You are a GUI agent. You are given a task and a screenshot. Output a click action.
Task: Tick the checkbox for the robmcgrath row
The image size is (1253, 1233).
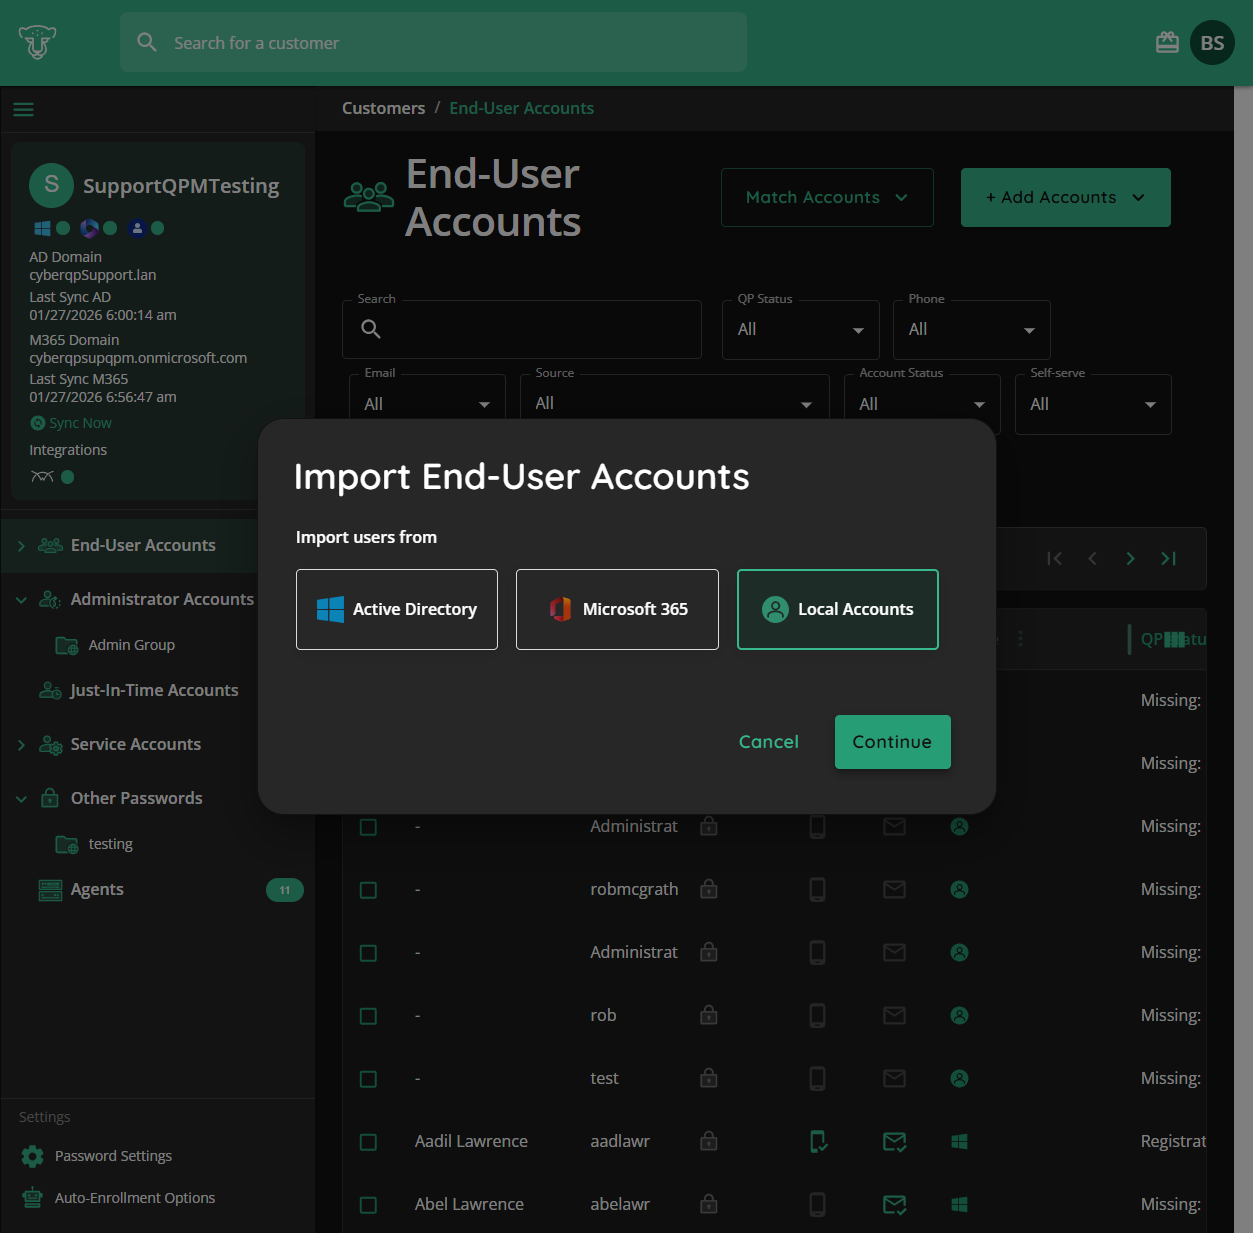368,890
